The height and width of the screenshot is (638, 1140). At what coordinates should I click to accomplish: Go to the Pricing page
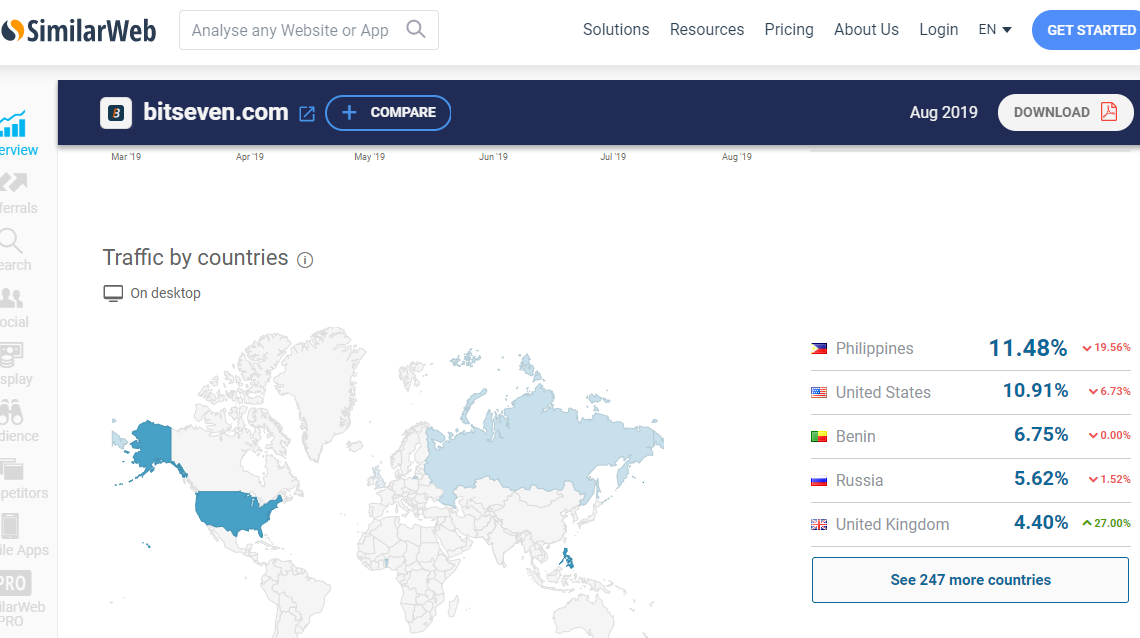[789, 30]
